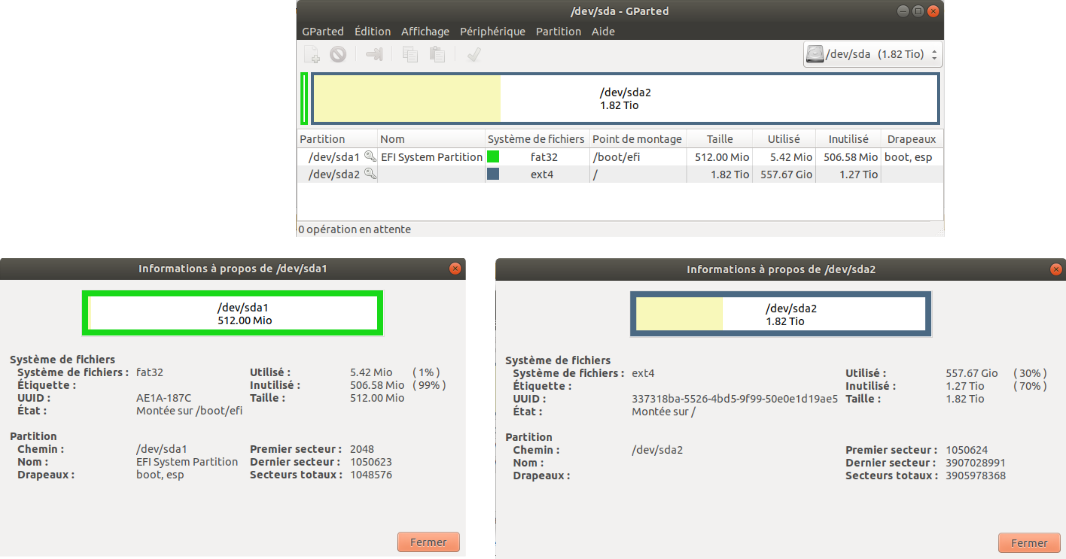Click the hard disk icon in device selector

tap(814, 54)
